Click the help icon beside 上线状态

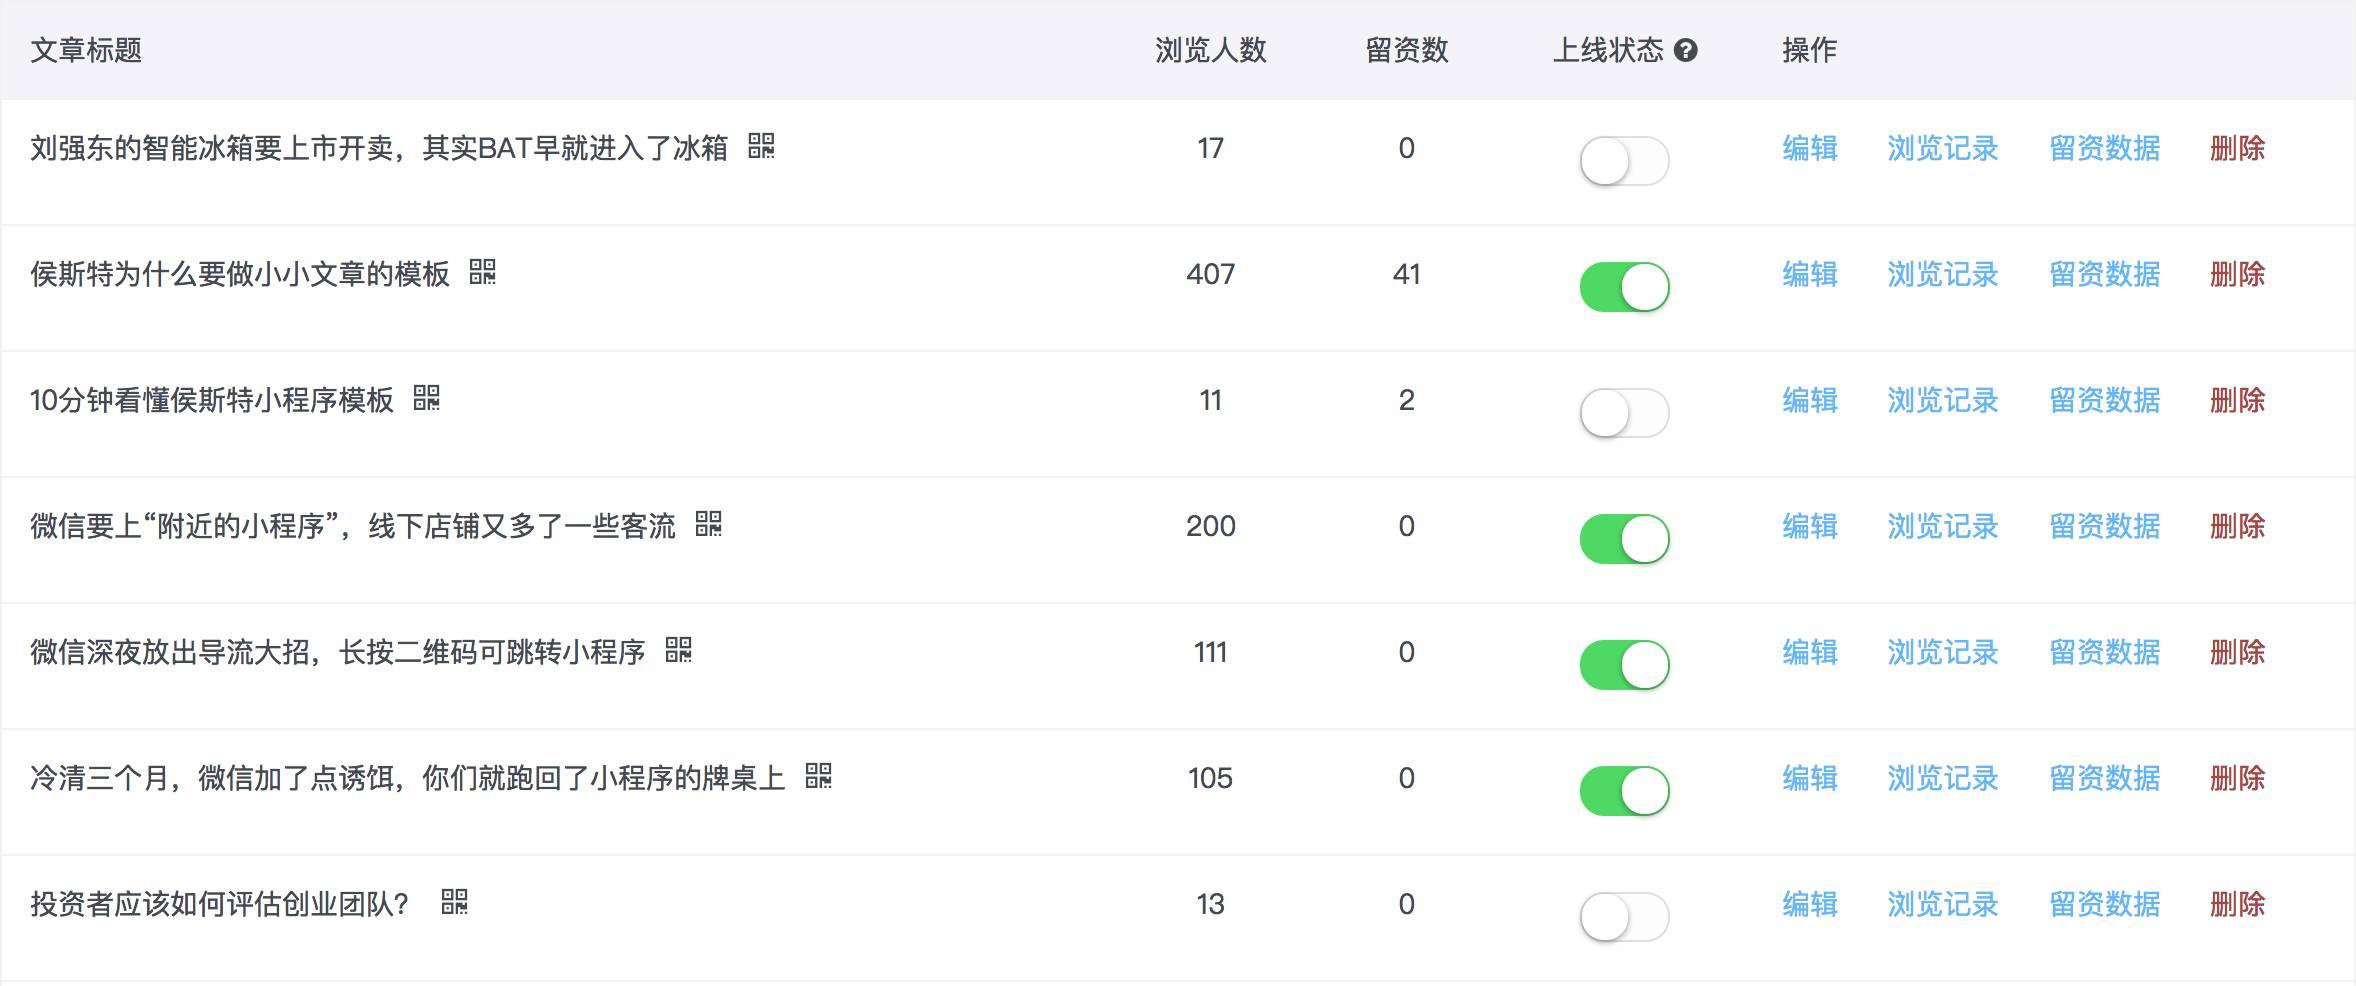coord(1685,50)
